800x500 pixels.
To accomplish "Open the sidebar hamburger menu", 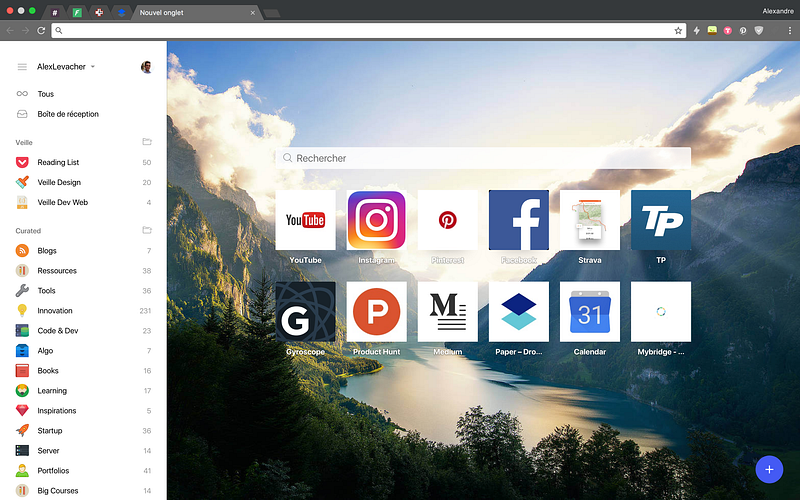I will [22, 67].
